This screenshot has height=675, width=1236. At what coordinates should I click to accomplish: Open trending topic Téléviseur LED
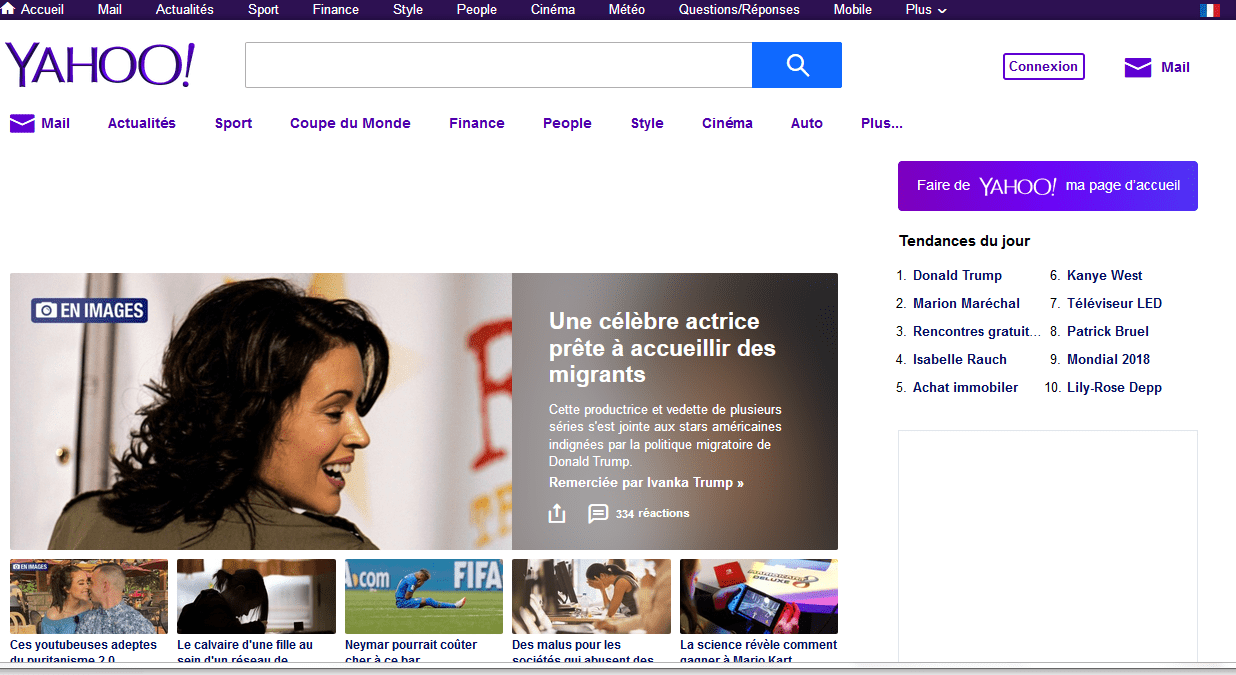tap(1115, 303)
